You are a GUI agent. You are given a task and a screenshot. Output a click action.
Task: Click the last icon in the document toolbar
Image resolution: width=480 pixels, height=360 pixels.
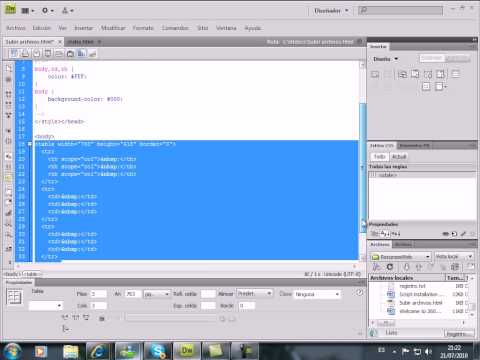[x=92, y=53]
